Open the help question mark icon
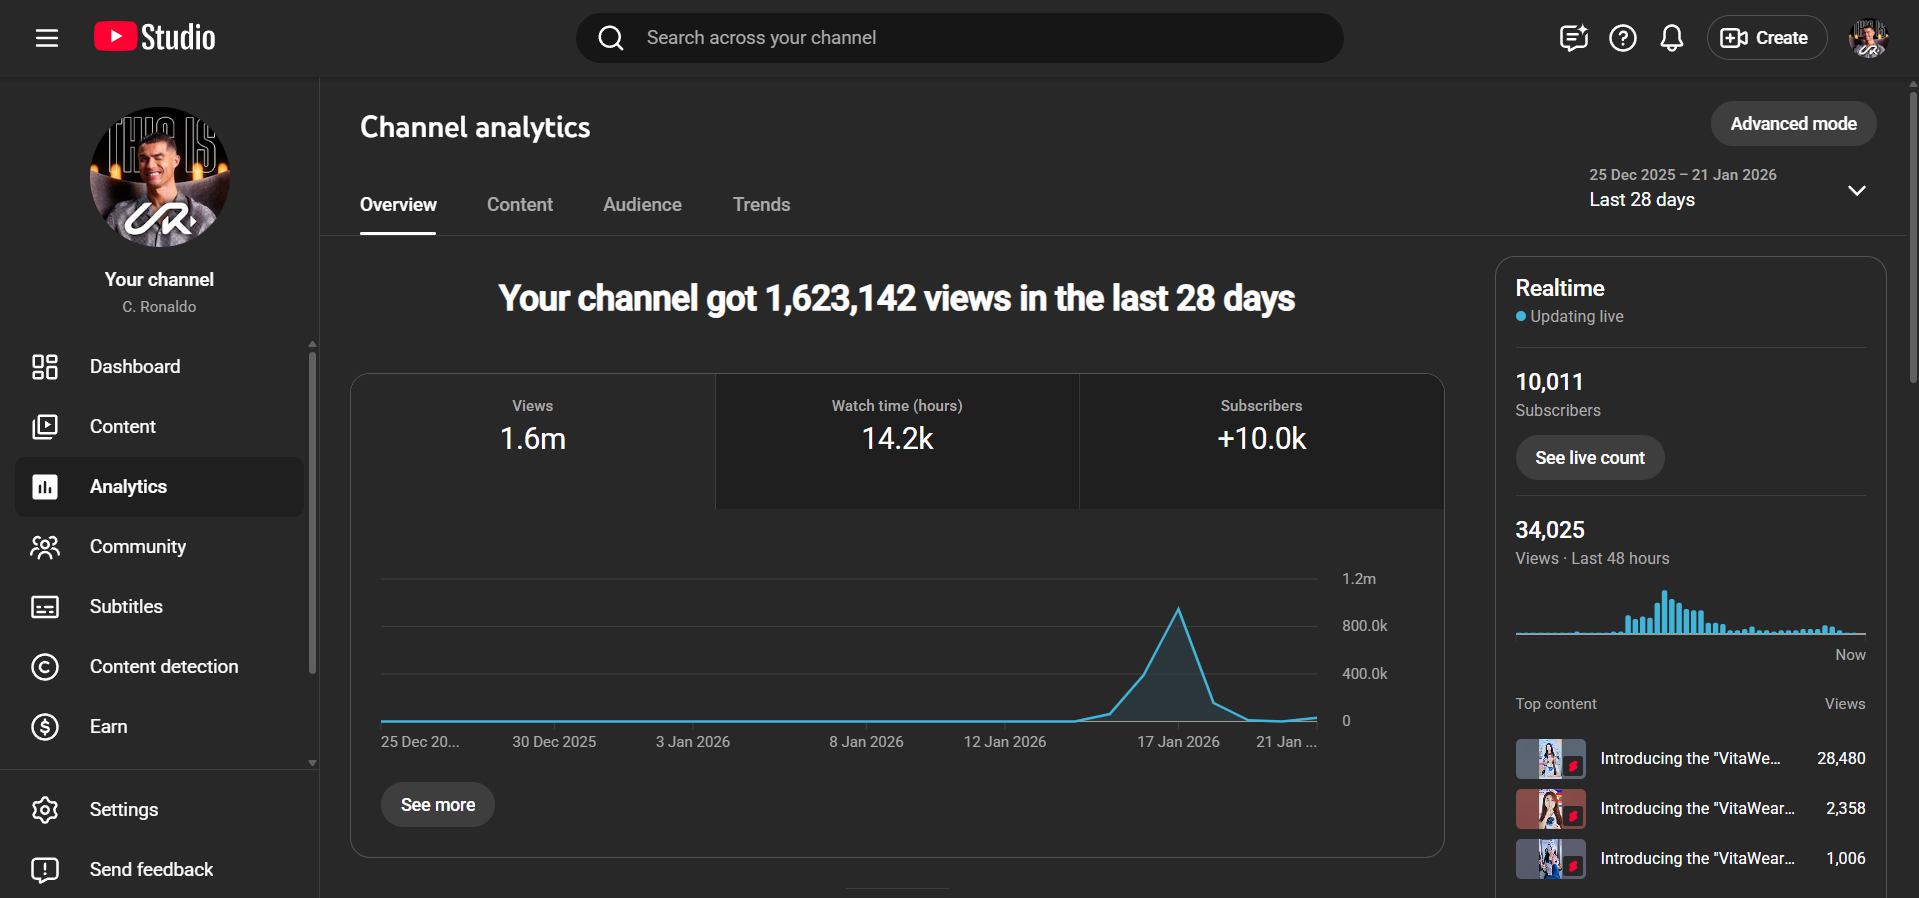Viewport: 1919px width, 898px height. 1622,38
